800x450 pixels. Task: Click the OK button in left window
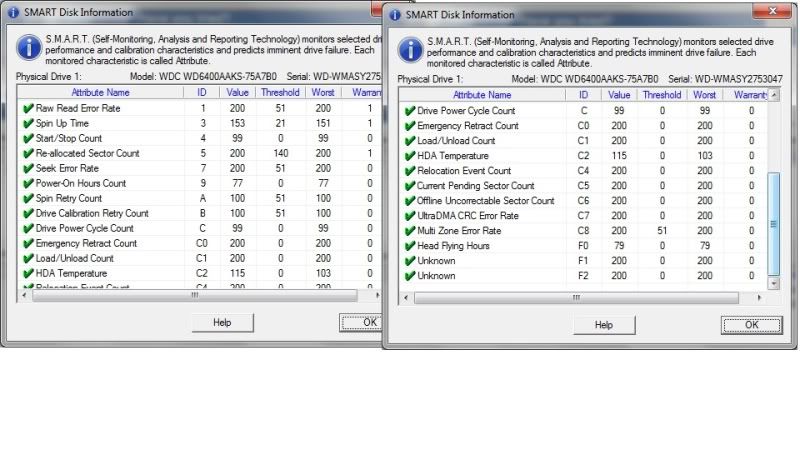click(361, 322)
